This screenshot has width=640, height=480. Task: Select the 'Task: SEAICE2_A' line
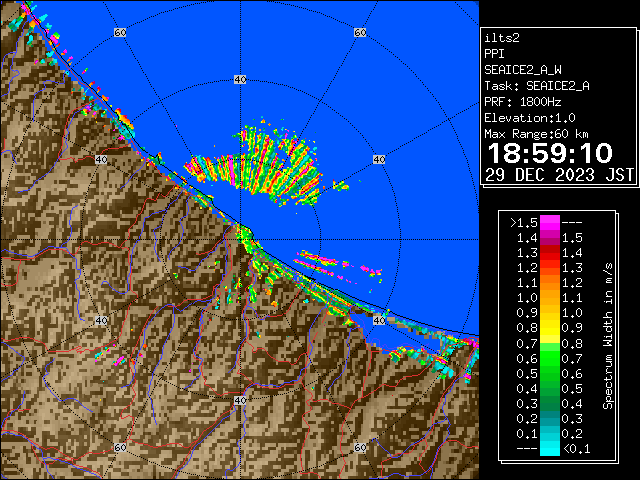click(536, 86)
